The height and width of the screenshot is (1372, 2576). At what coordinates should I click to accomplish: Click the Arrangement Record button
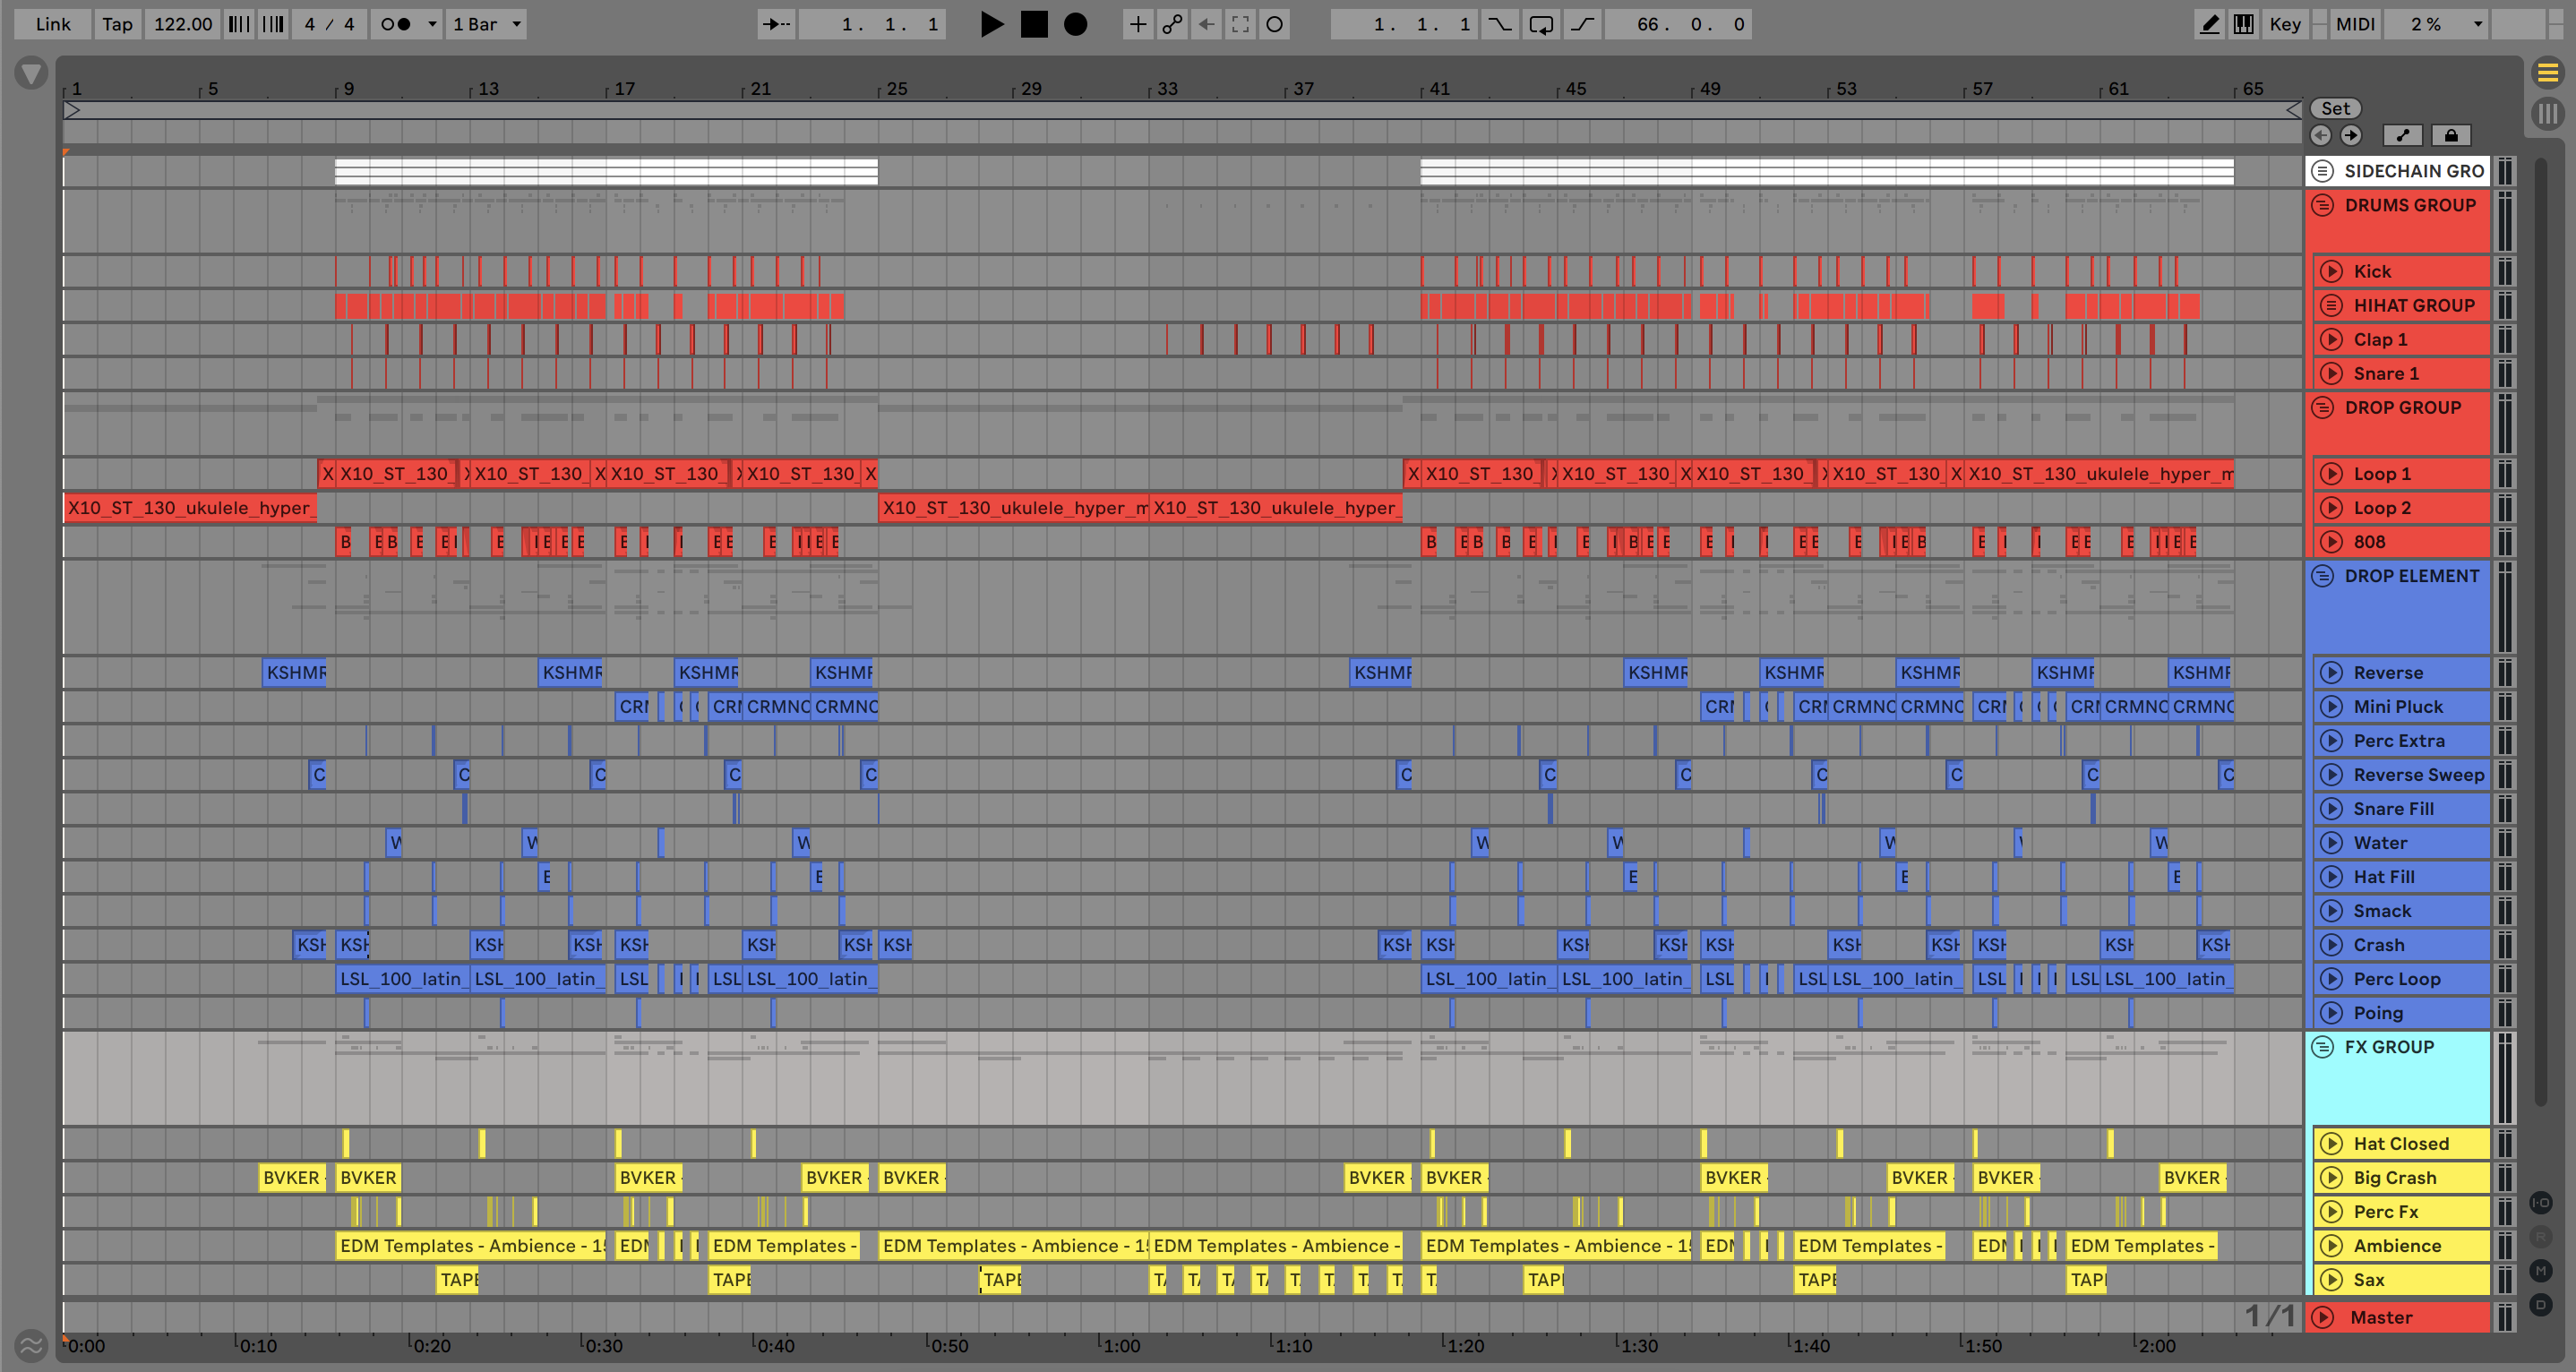coord(1075,24)
